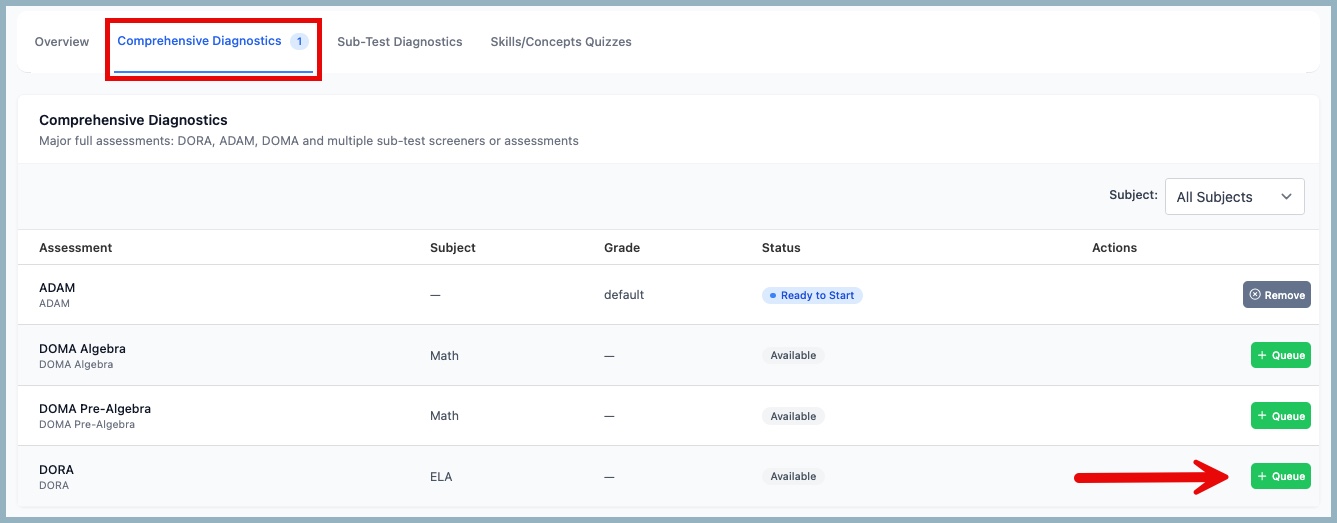
Task: Click the Subject dropdown chevron arrow
Action: tap(1286, 197)
